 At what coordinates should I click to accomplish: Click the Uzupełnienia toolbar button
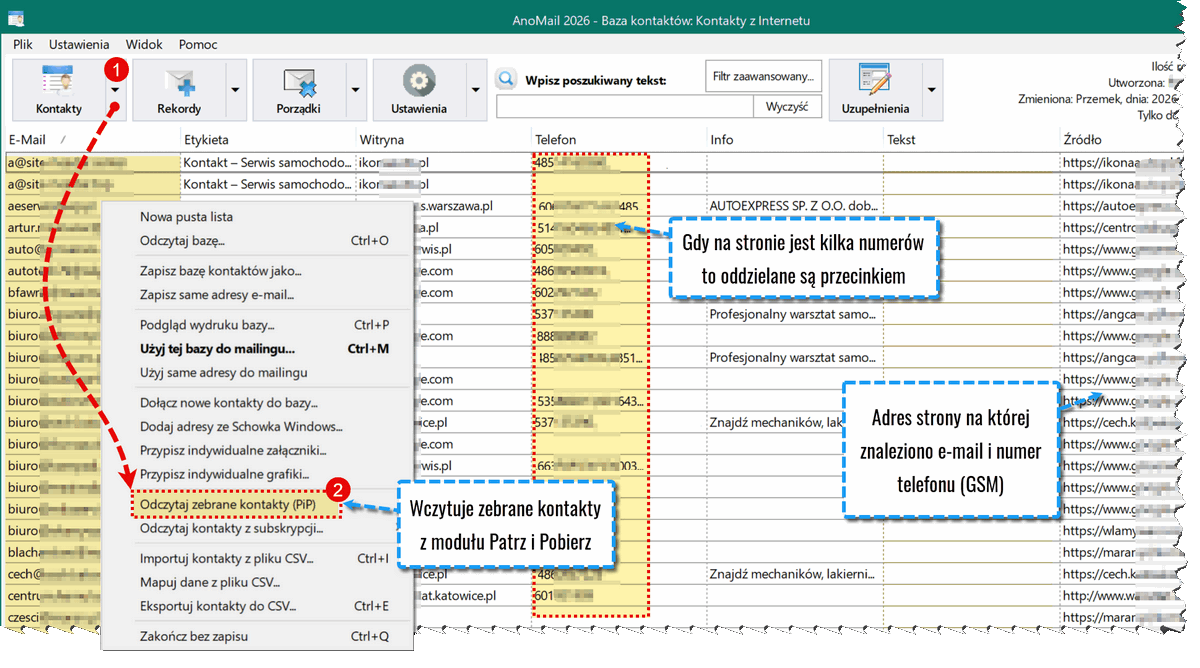[x=875, y=89]
